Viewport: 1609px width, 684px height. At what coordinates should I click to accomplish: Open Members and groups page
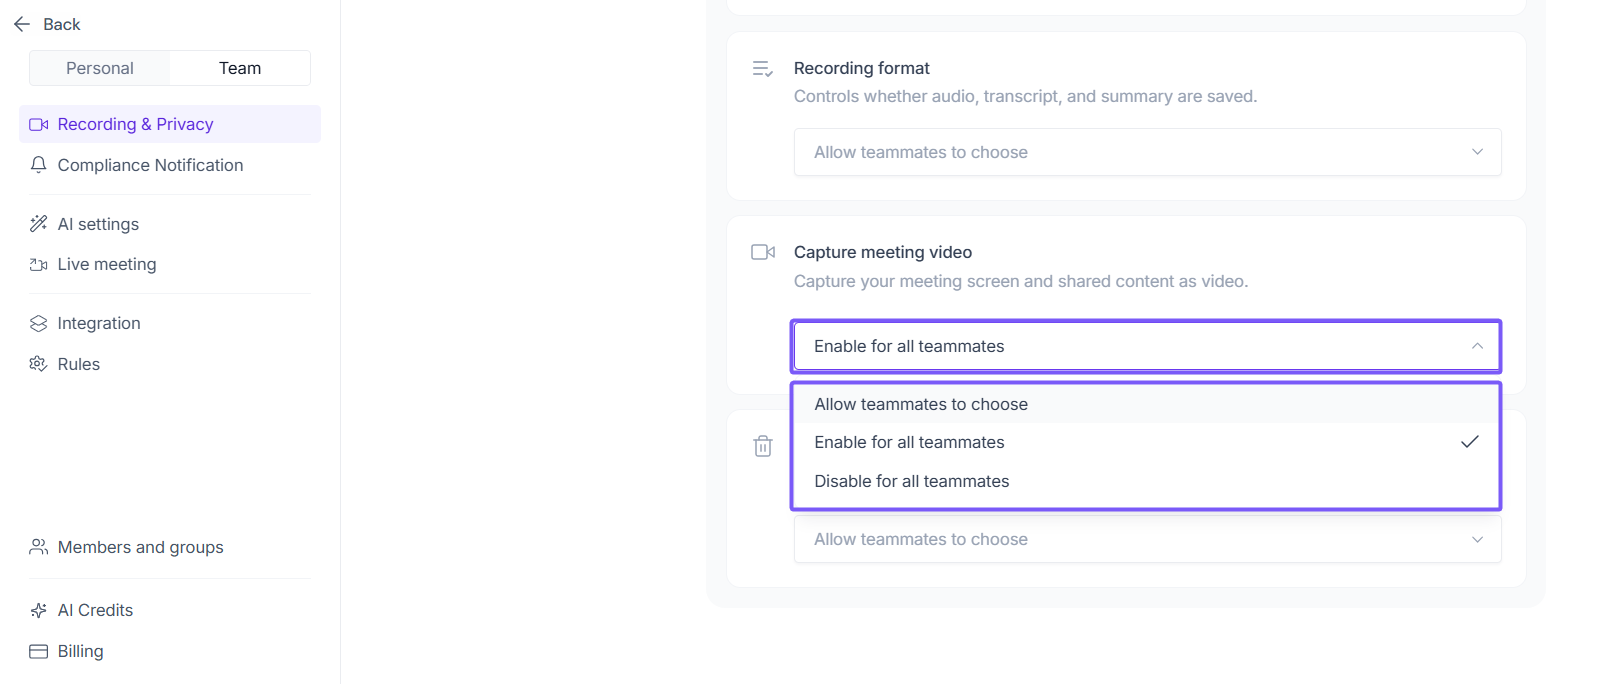coord(140,547)
